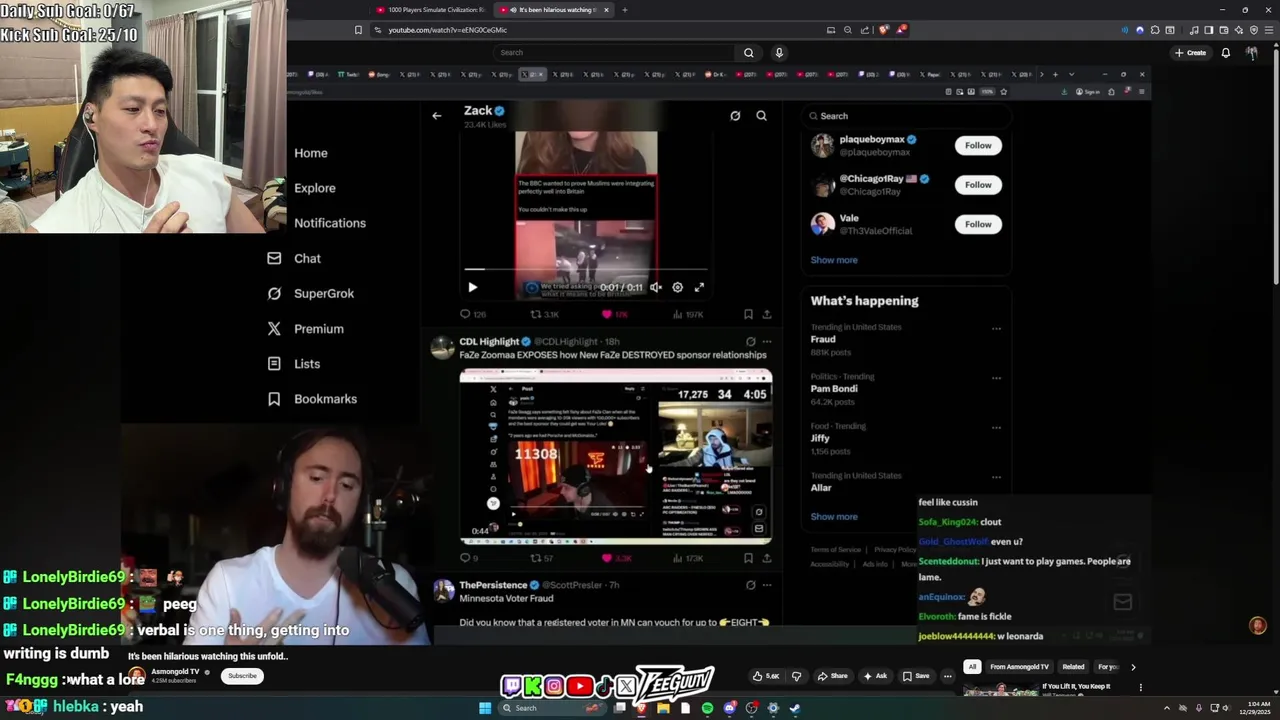Like the YouTube video
1280x720 pixels.
point(766,676)
